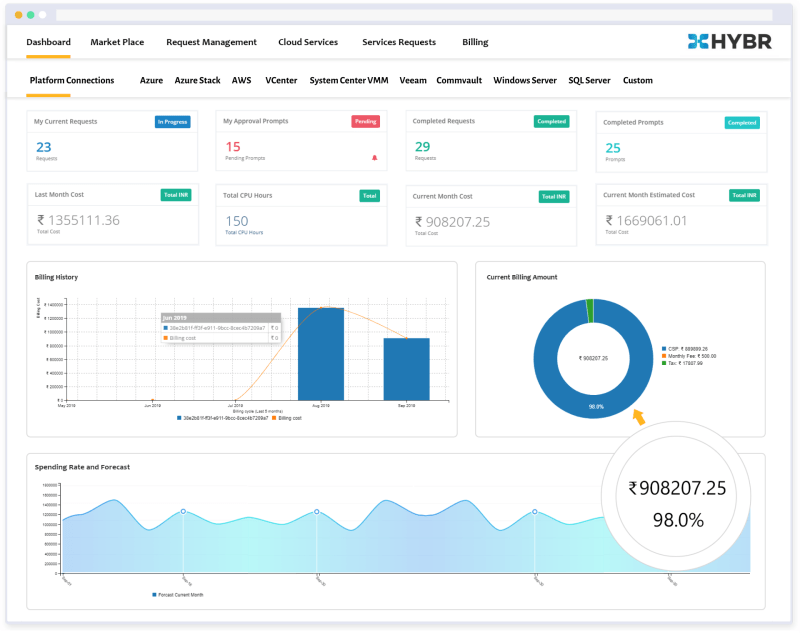The image size is (800, 635).
Task: Switch to the Billing tab
Action: pos(474,42)
